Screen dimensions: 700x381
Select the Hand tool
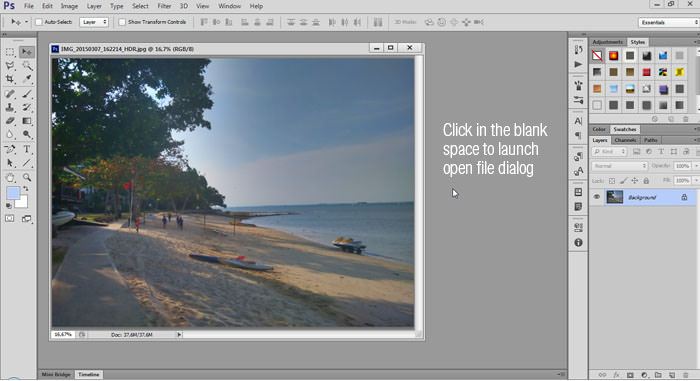[x=10, y=177]
